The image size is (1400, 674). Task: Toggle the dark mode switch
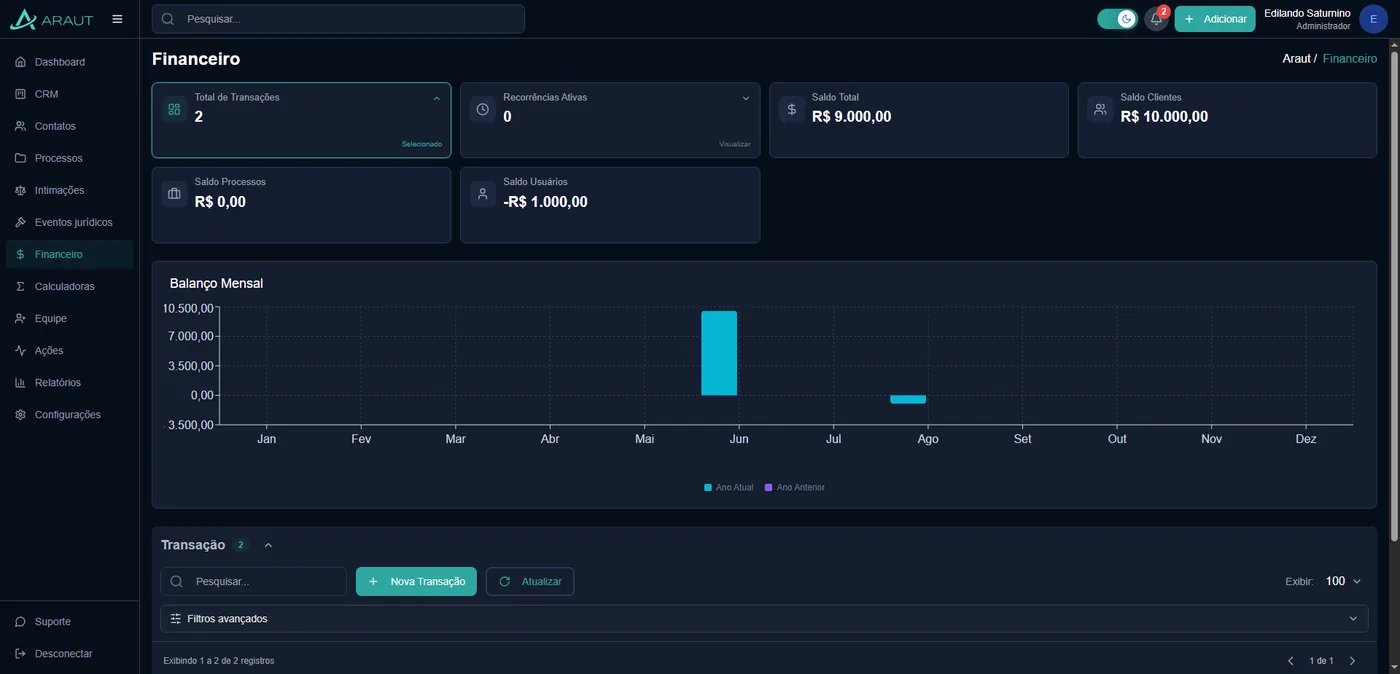[x=1117, y=19]
